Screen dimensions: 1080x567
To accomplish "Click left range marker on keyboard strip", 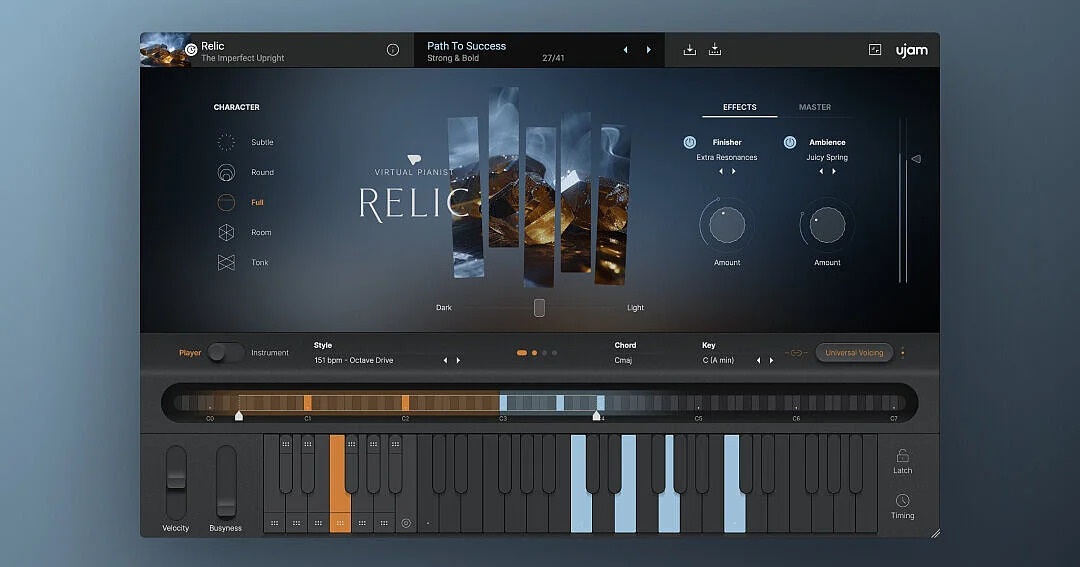I will pos(239,416).
